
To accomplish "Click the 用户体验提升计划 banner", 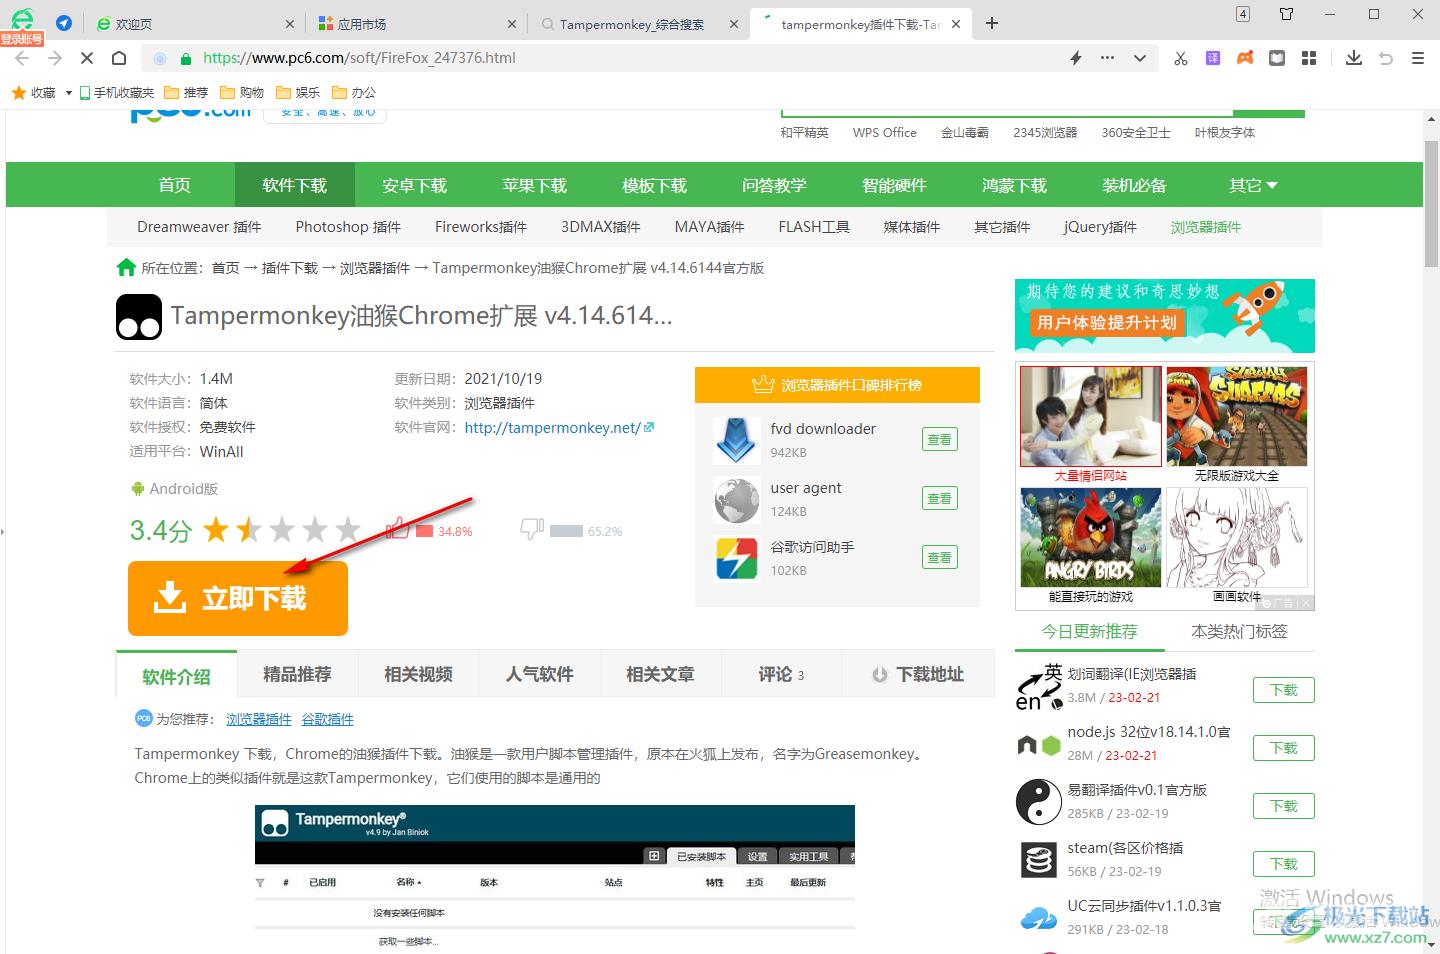I will tap(1165, 315).
